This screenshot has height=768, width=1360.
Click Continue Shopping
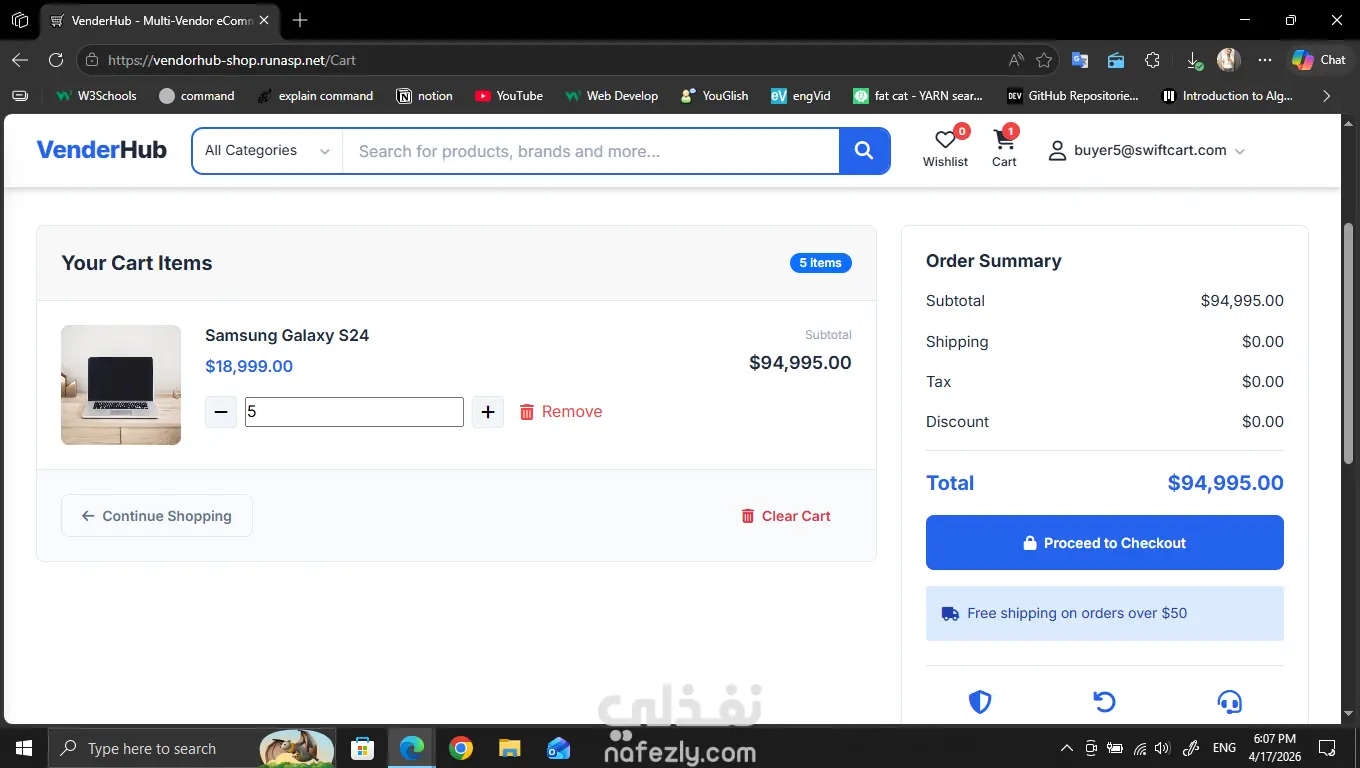[157, 516]
